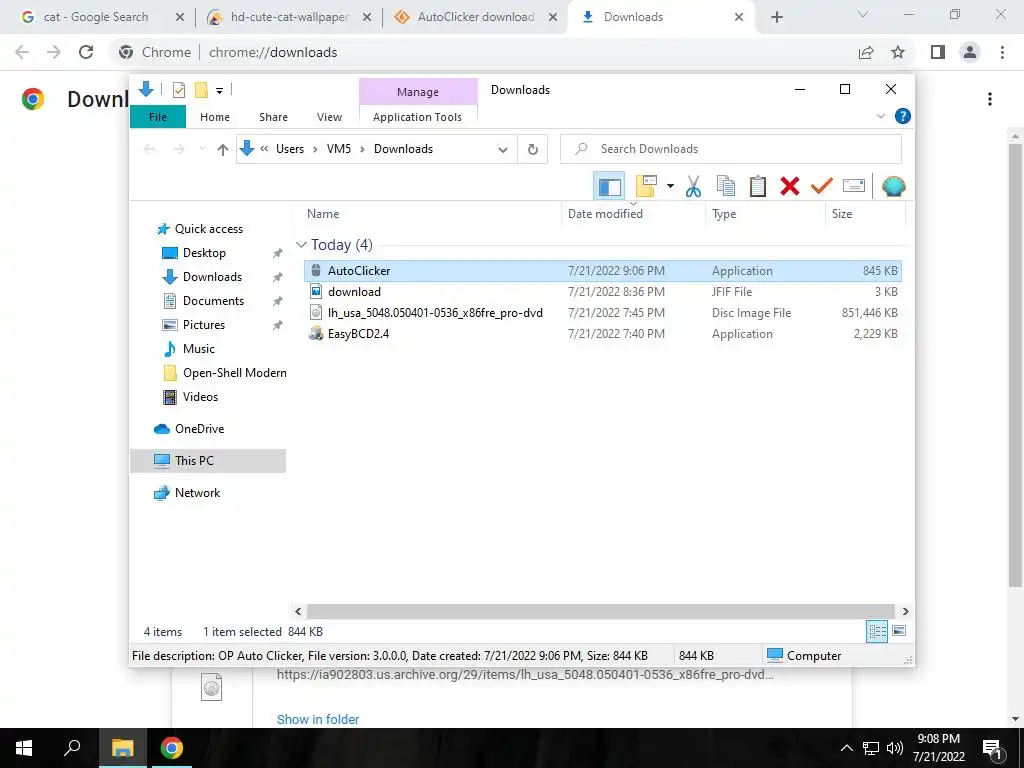
Task: Open Pictures in navigation pane
Action: pos(203,325)
